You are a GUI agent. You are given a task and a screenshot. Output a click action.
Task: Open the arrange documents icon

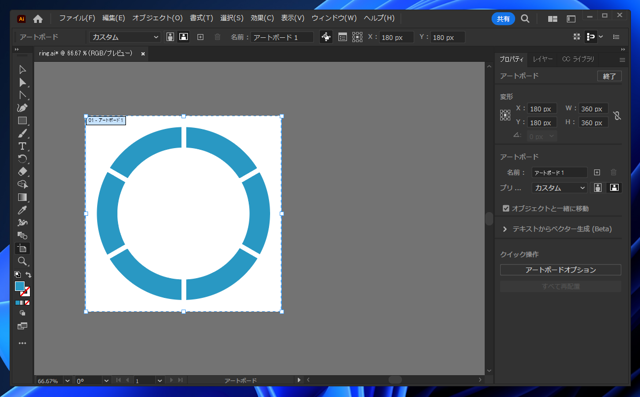[552, 19]
